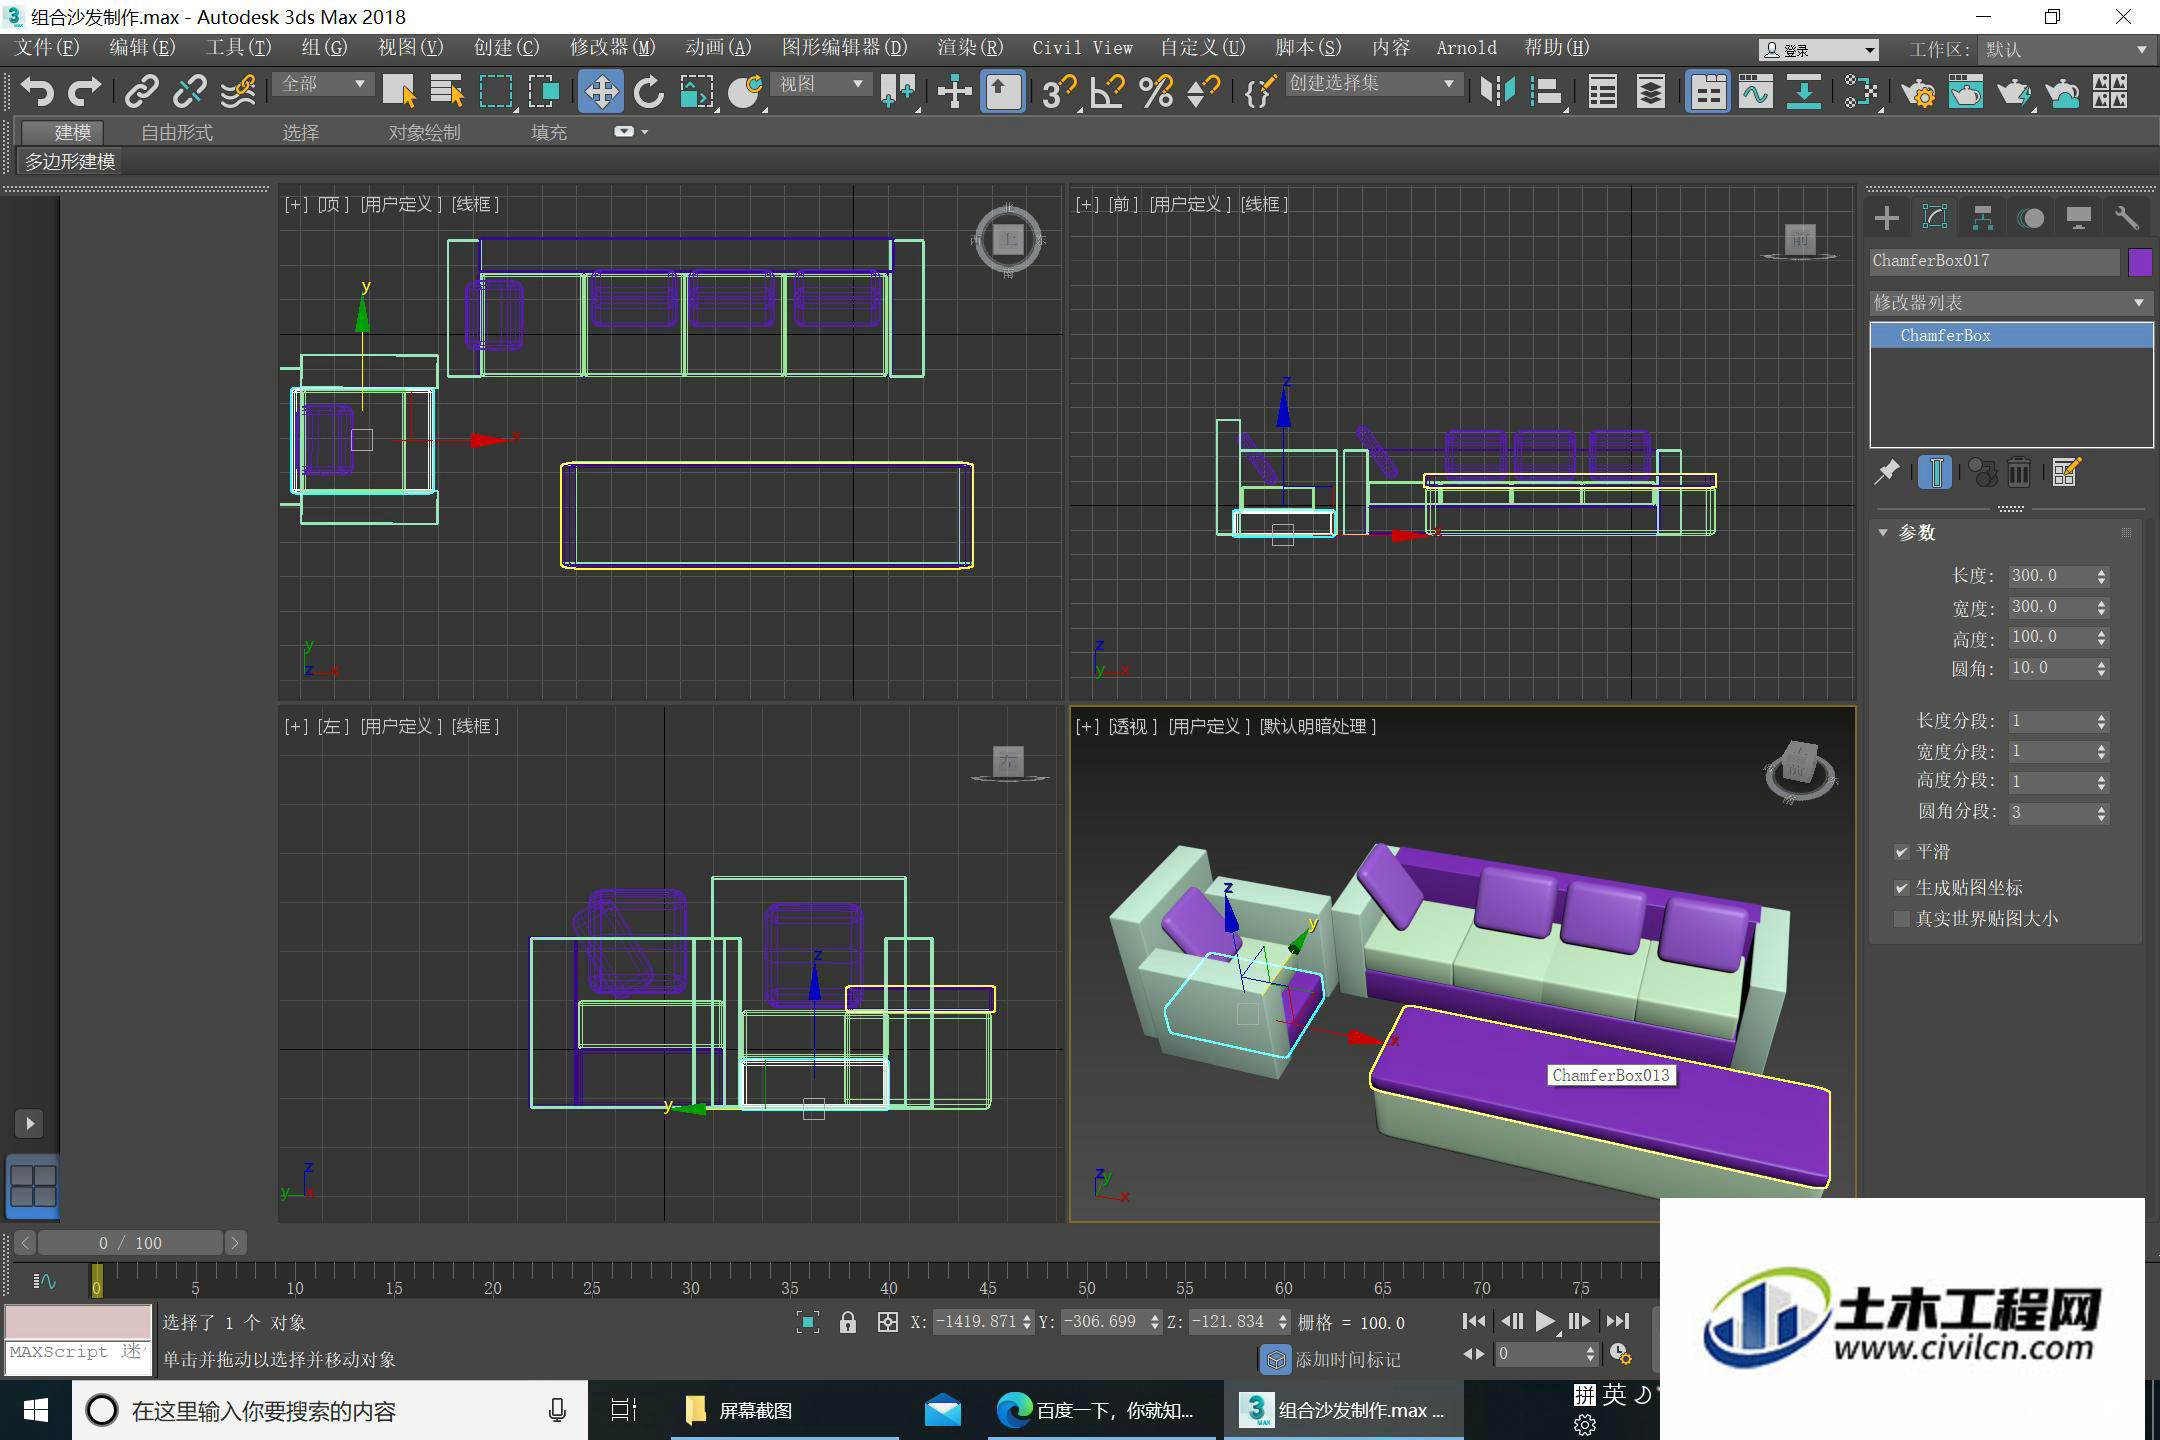
Task: Click Go to Start playback button
Action: [1473, 1321]
